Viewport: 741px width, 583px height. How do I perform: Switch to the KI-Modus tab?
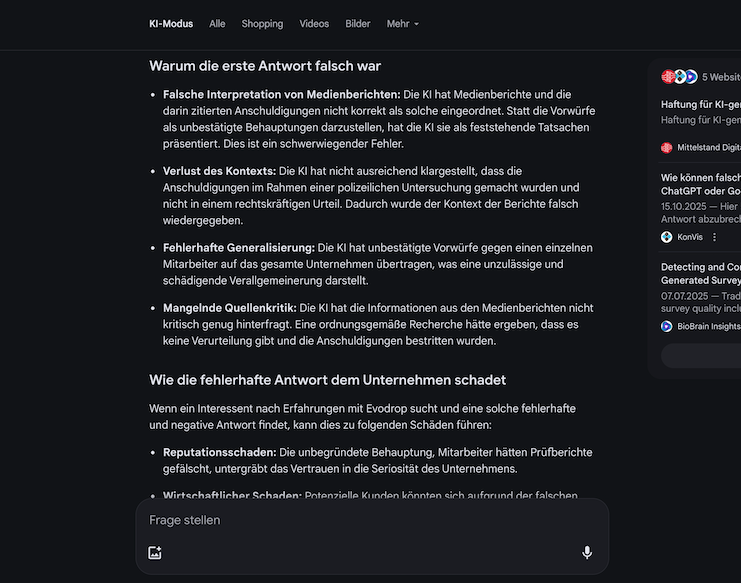point(171,24)
